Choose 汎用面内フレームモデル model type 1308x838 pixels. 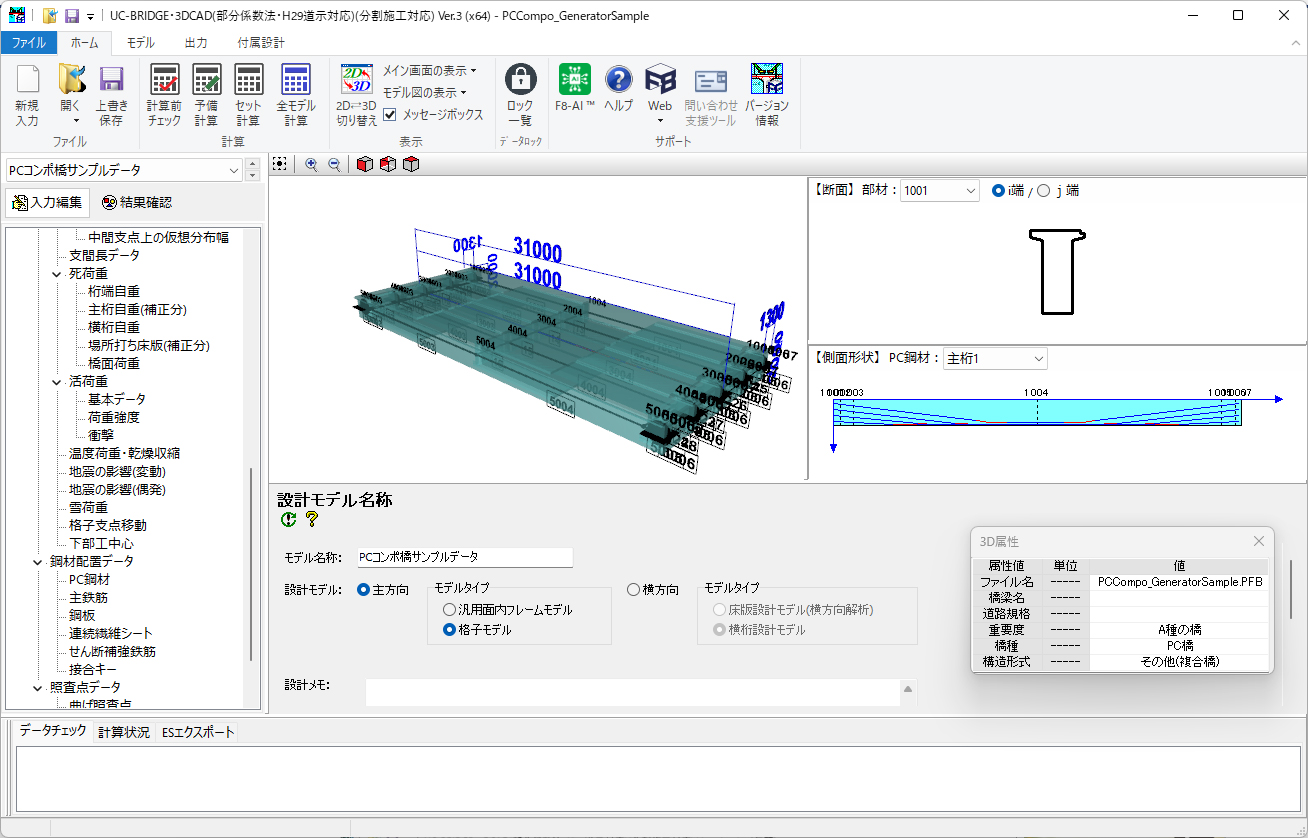(x=450, y=610)
